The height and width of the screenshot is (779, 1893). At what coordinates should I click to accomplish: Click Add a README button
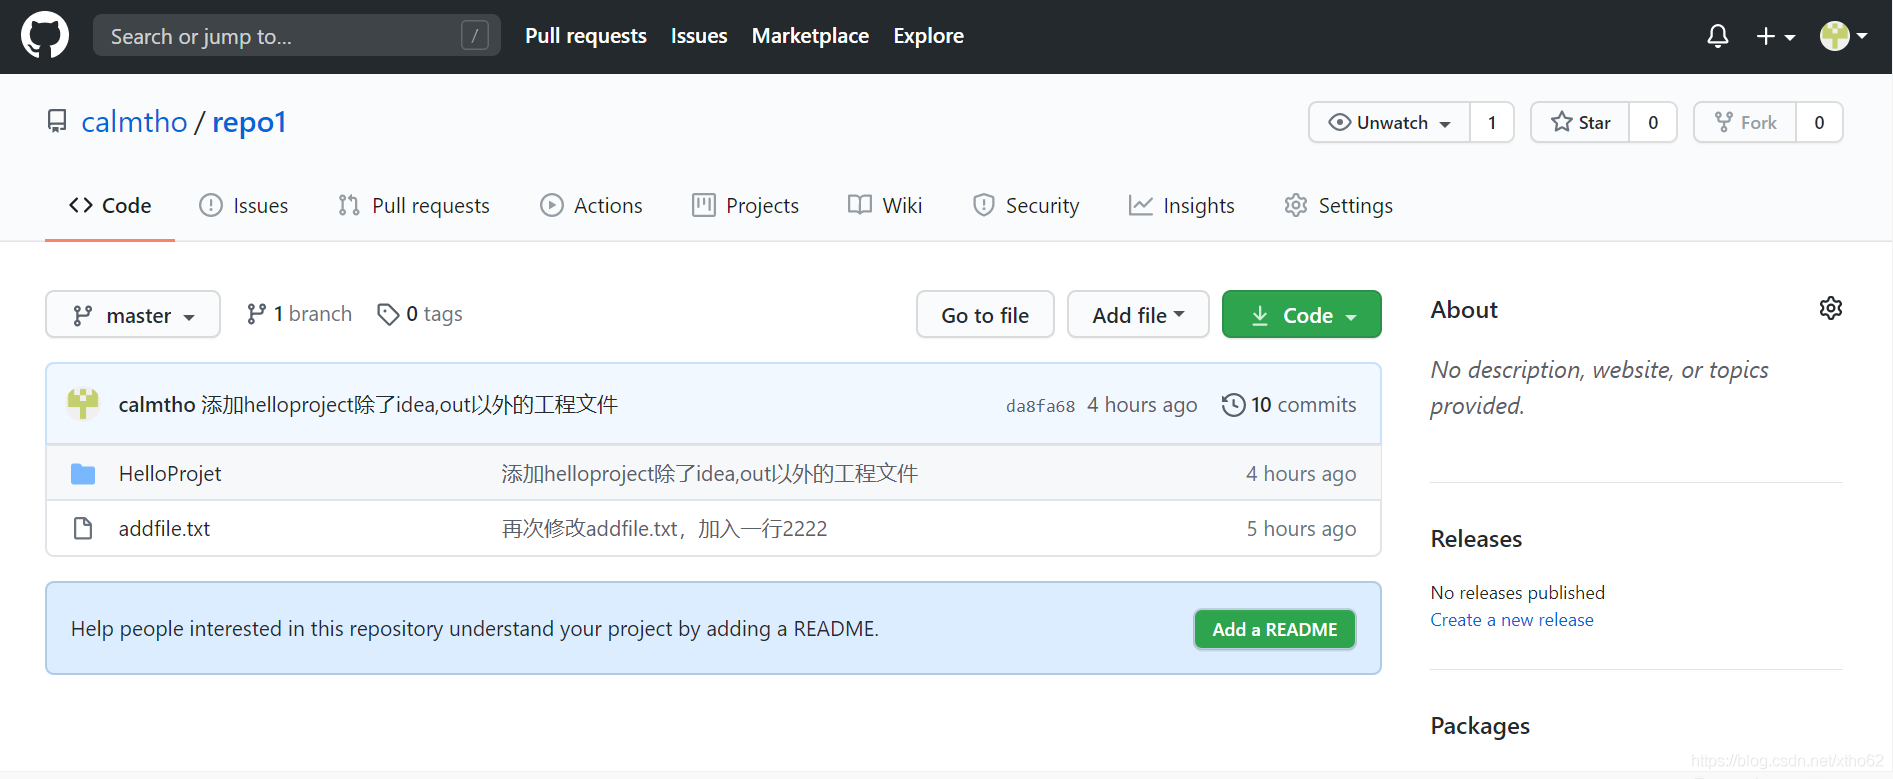pyautogui.click(x=1275, y=629)
